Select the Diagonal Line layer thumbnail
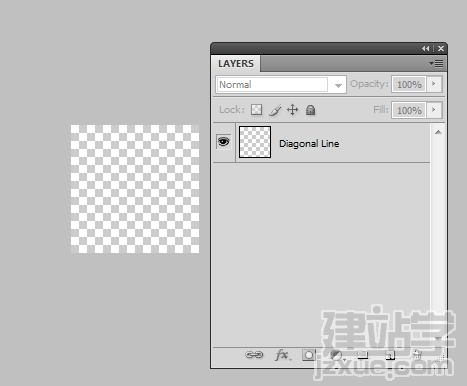467x386 pixels. [x=255, y=142]
